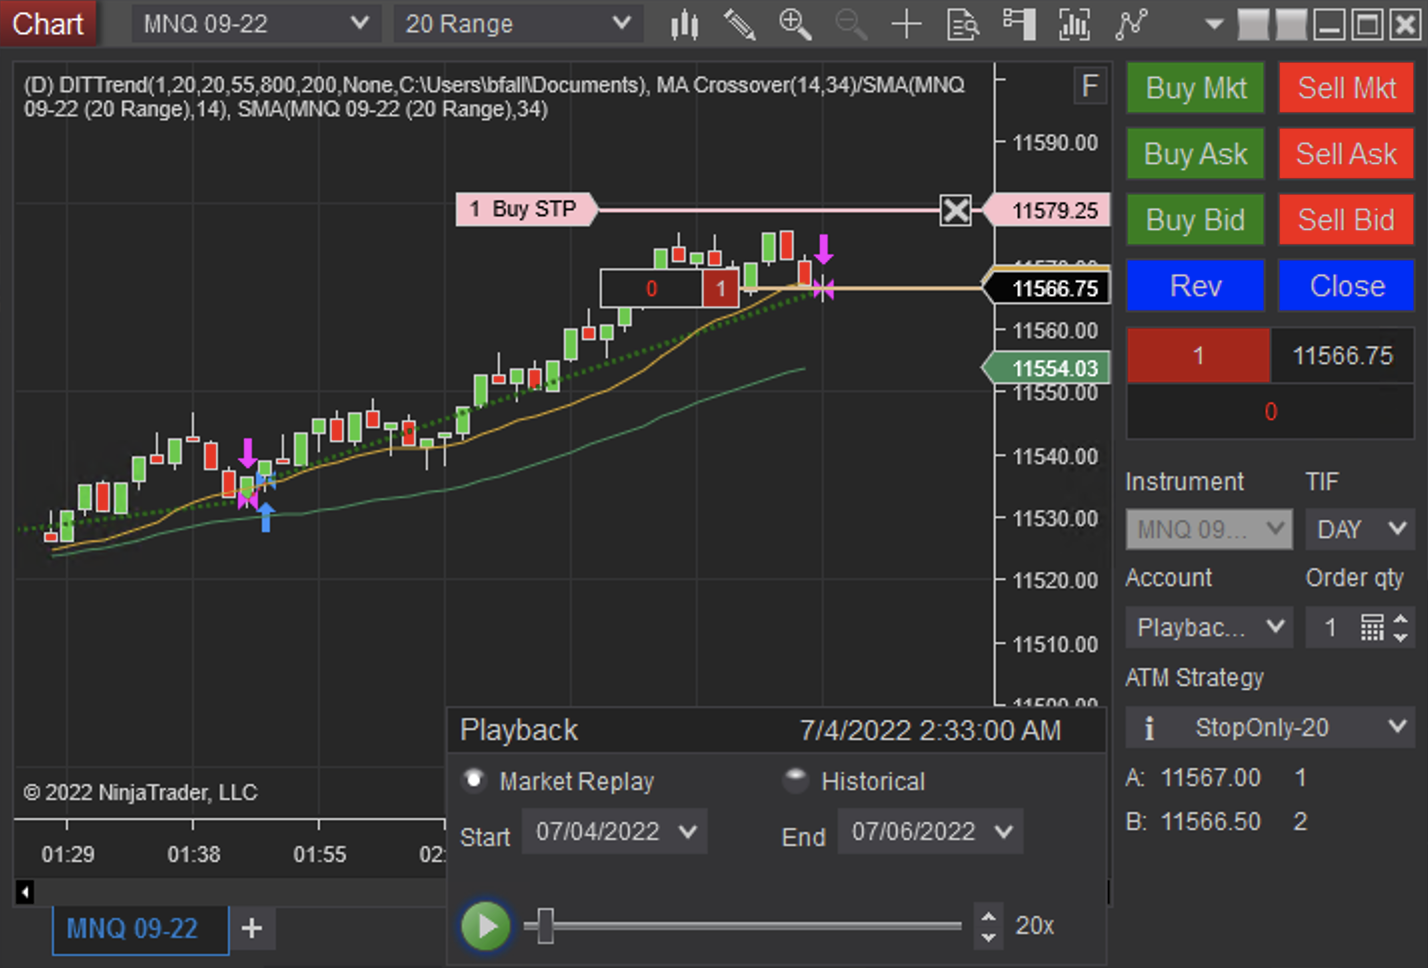This screenshot has height=968, width=1428.
Task: Open the strategies line-nodes icon
Action: coord(1131,24)
